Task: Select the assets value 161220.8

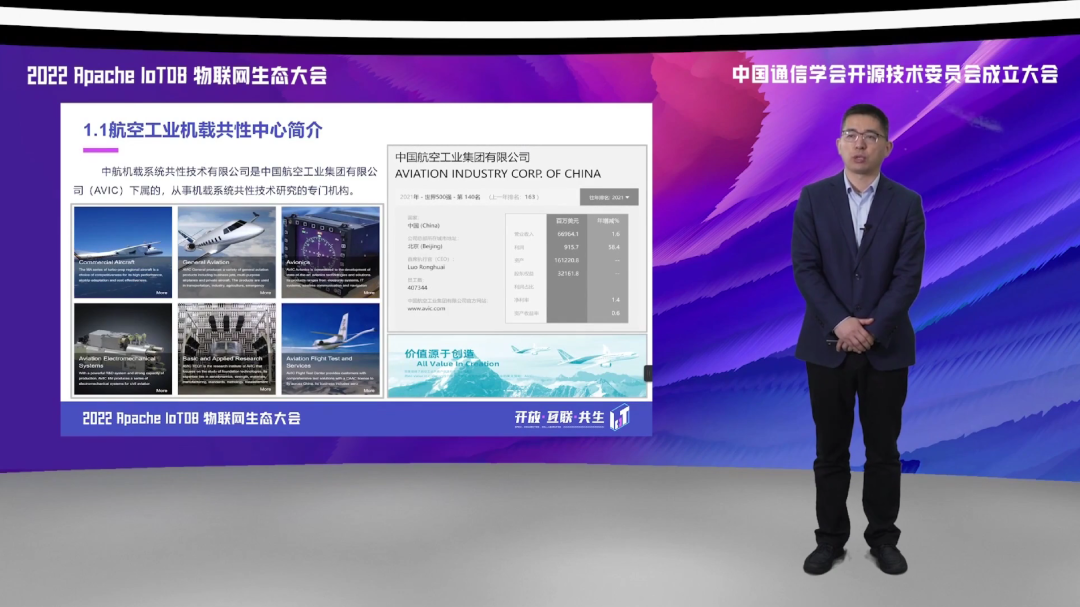Action: [x=567, y=260]
